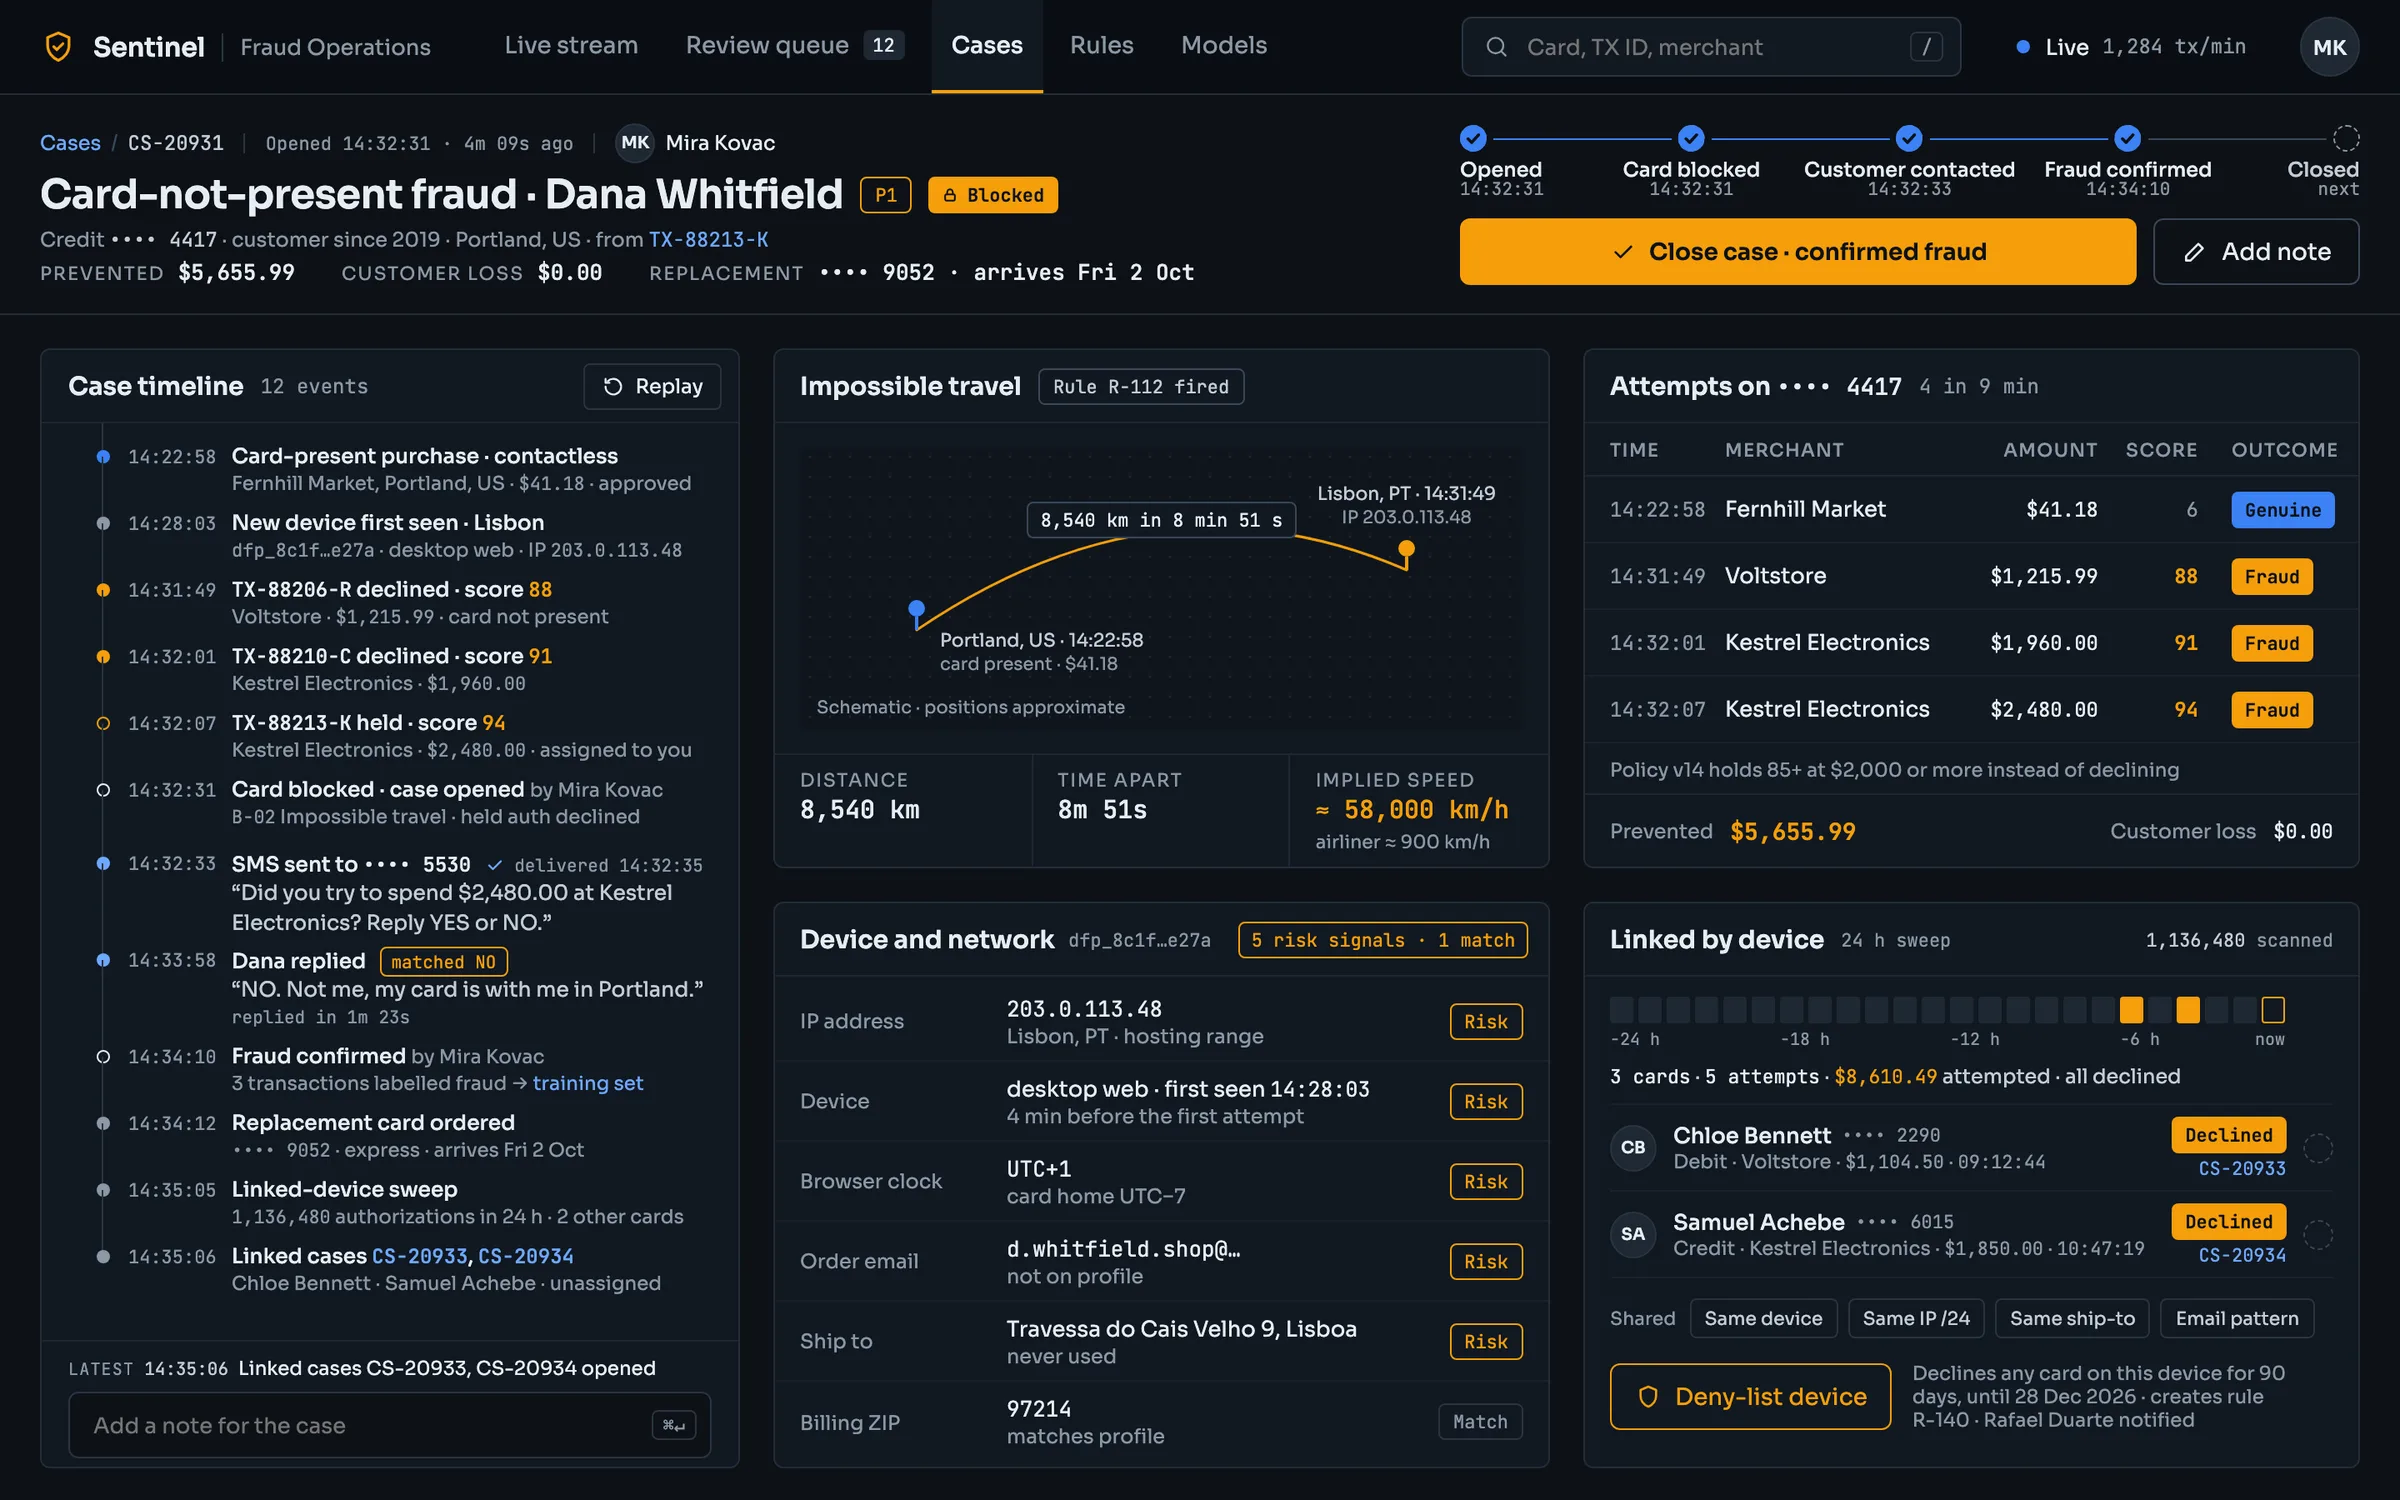Click the Samuel Achebe SA avatar
The image size is (2400, 1500).
[x=1633, y=1234]
